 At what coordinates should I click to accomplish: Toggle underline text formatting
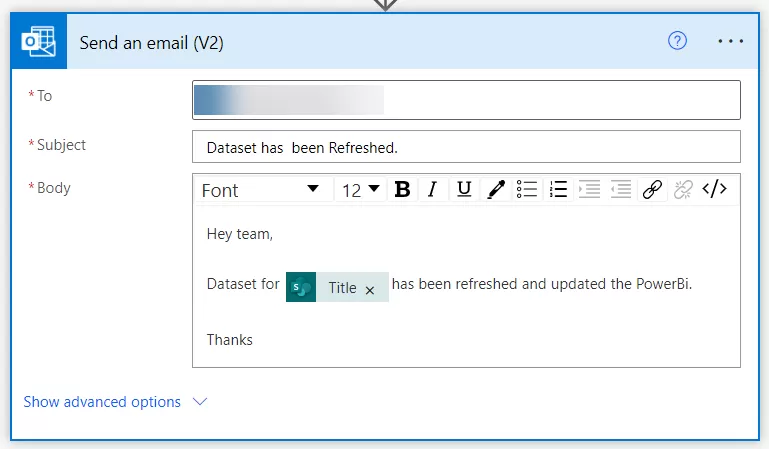(x=464, y=189)
